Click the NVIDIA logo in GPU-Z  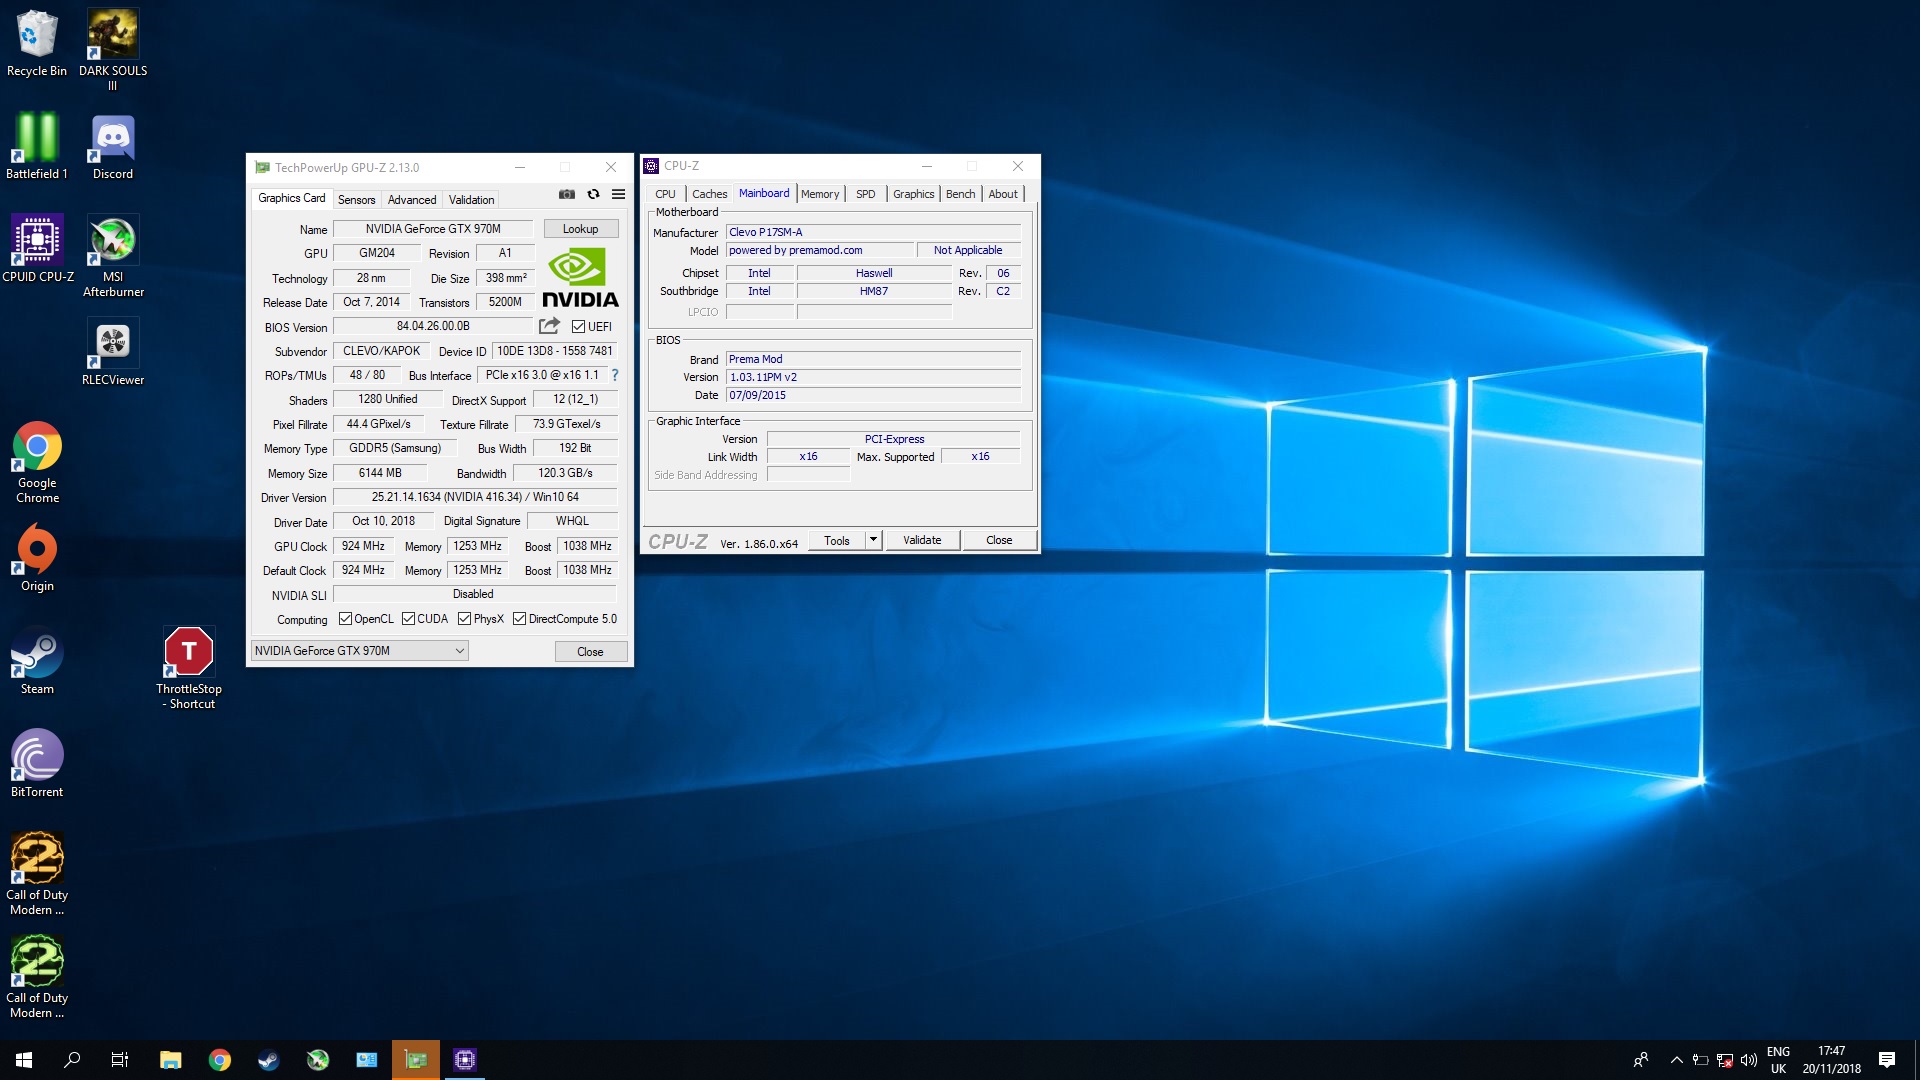[580, 277]
